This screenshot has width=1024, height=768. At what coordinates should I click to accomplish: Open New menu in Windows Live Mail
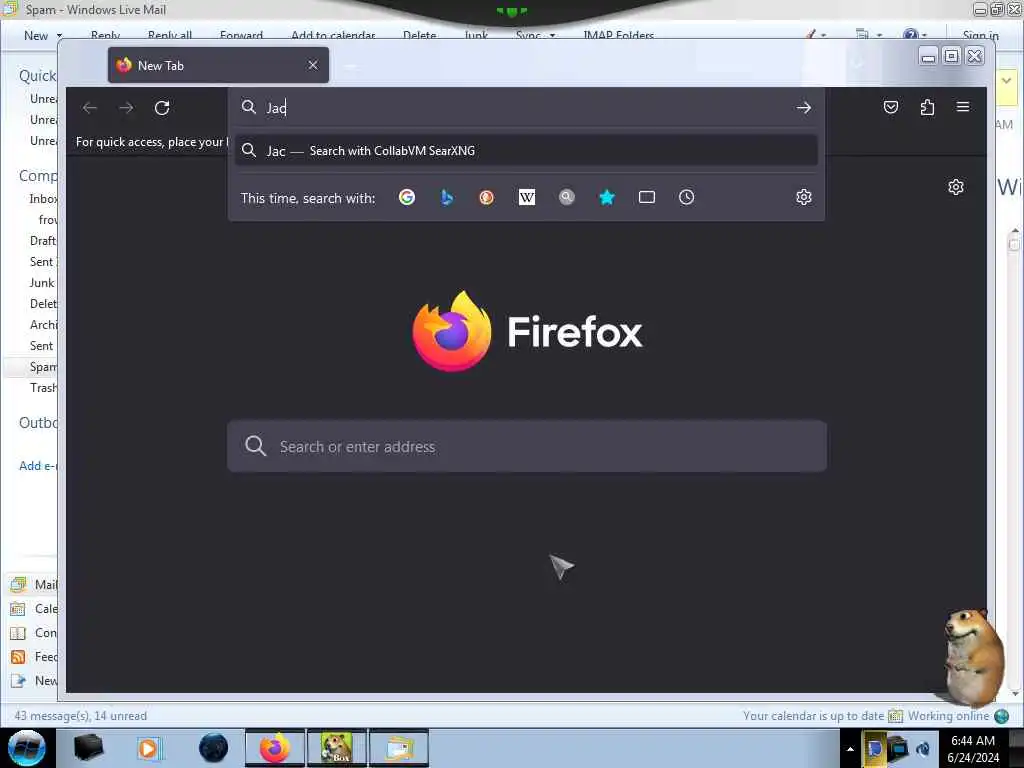(x=42, y=36)
